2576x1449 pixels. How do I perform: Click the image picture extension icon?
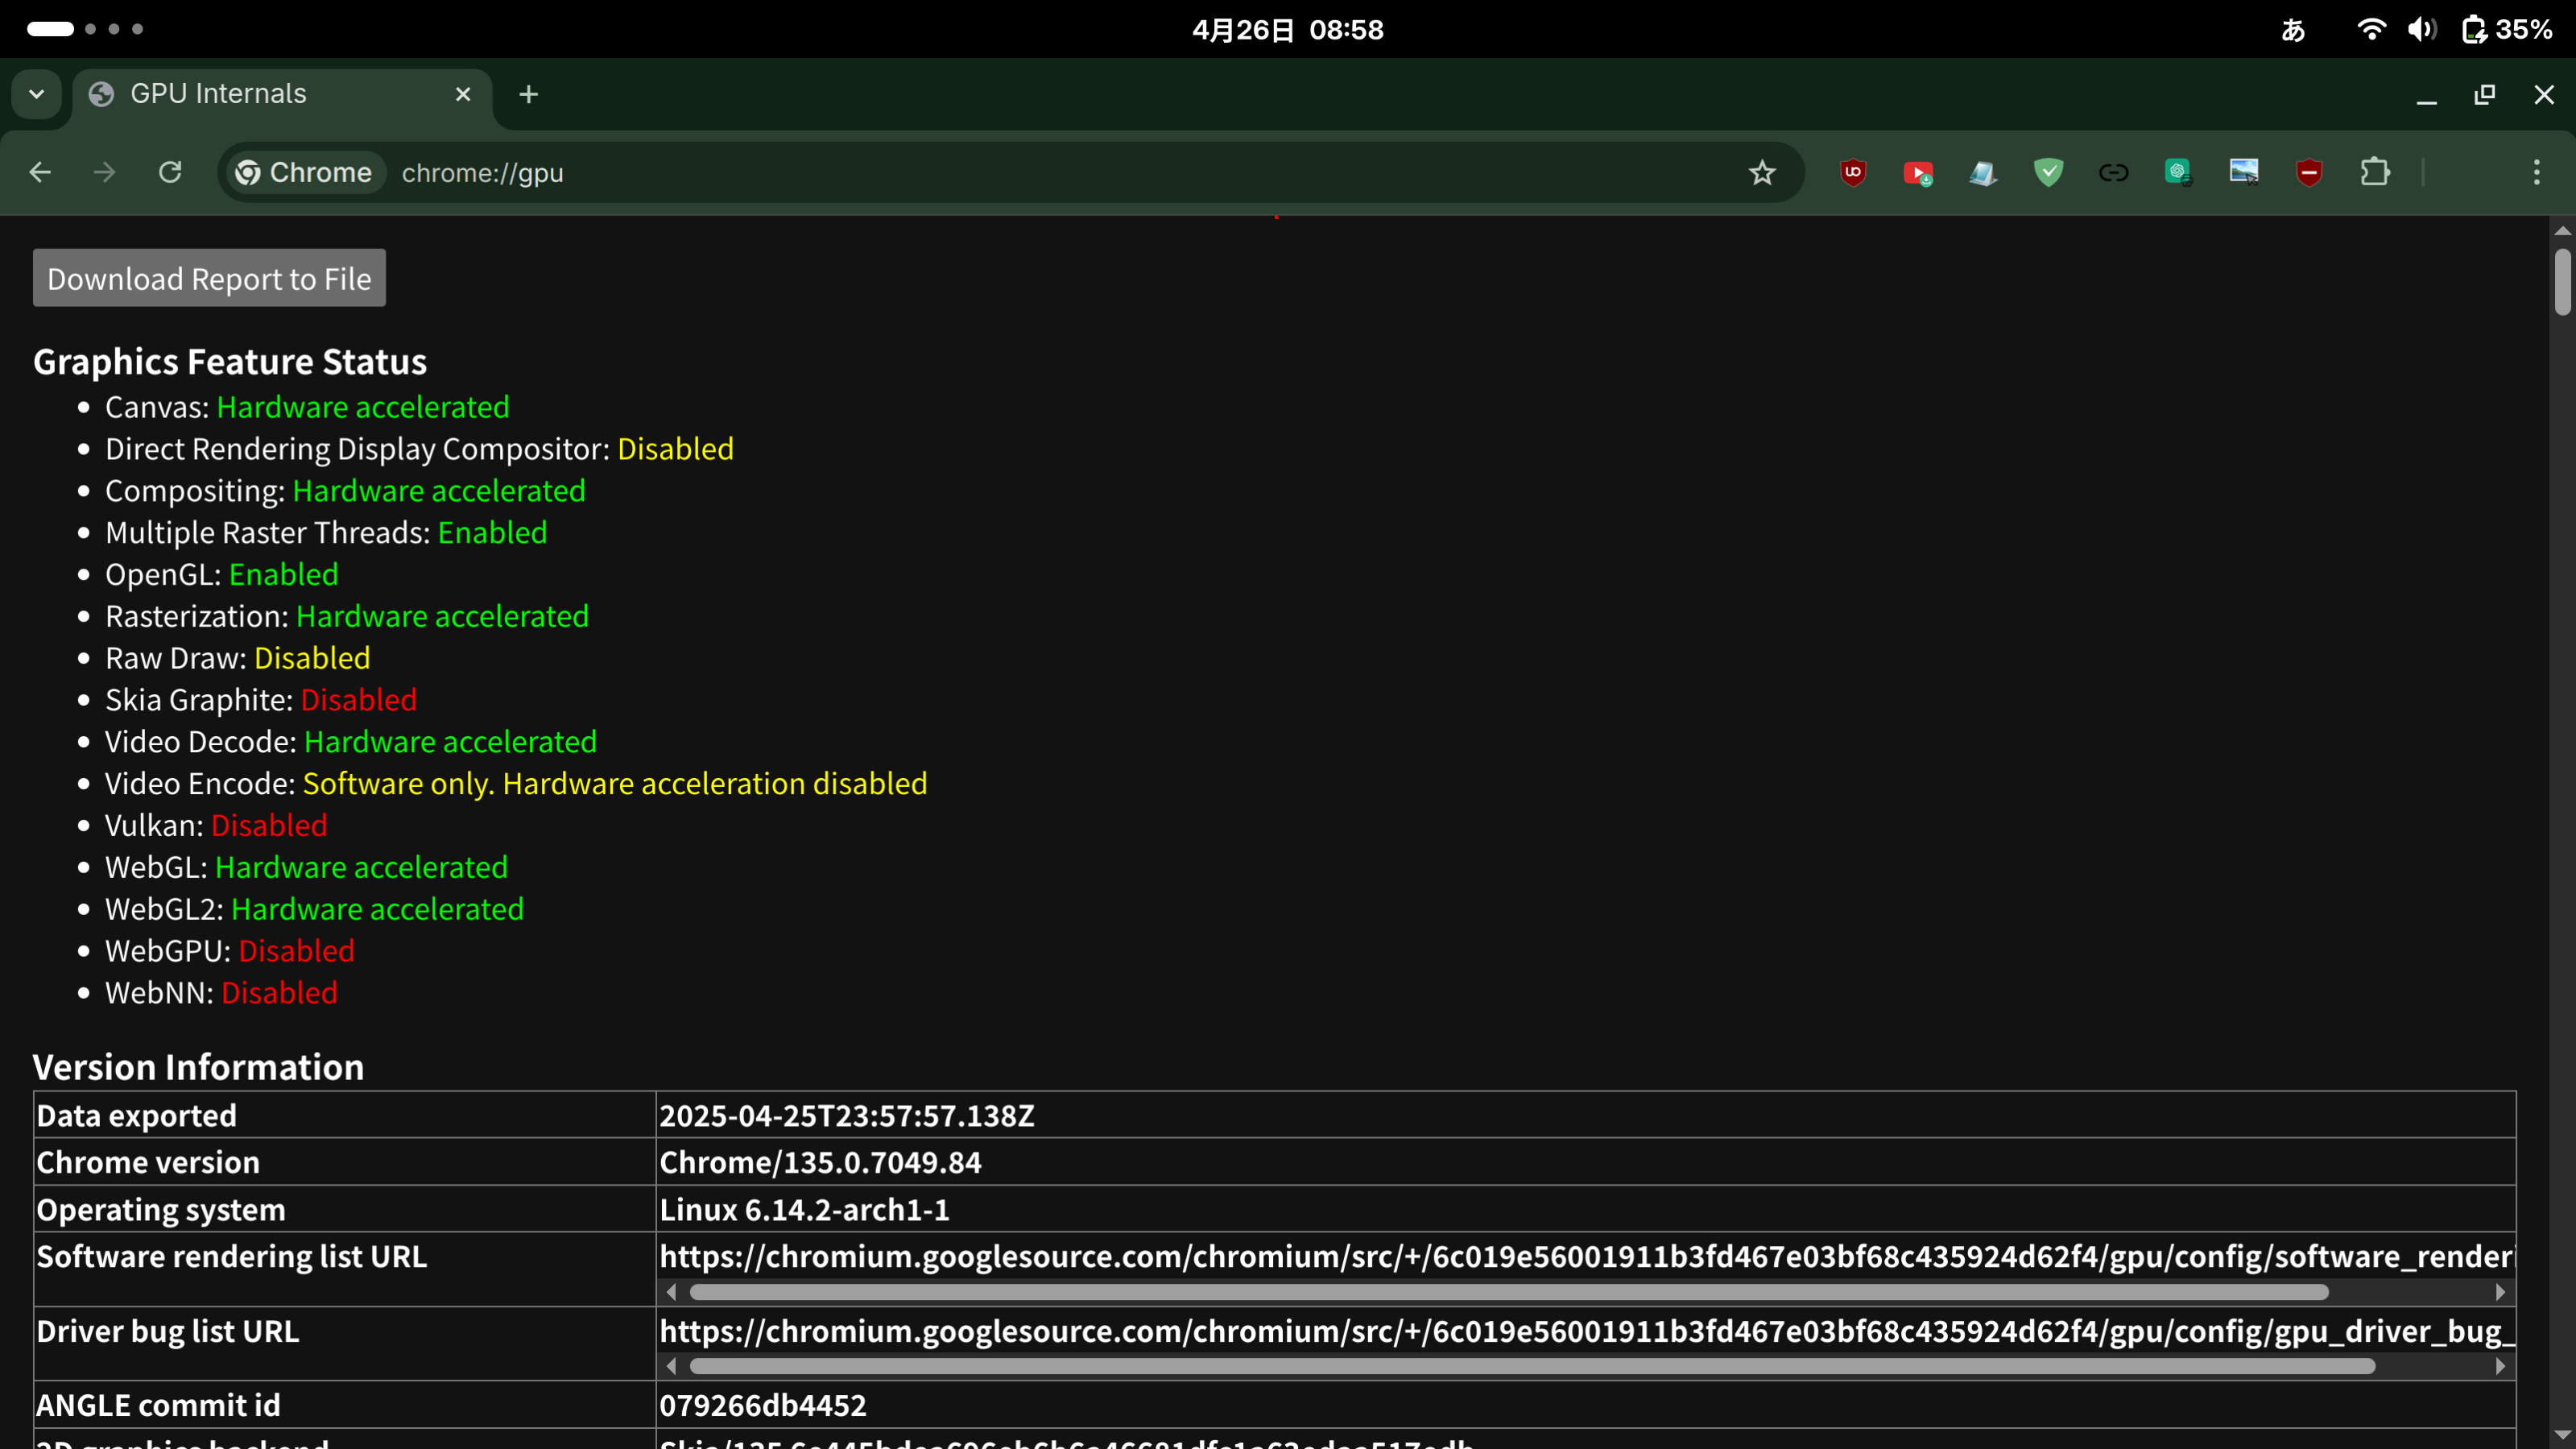click(x=2244, y=173)
